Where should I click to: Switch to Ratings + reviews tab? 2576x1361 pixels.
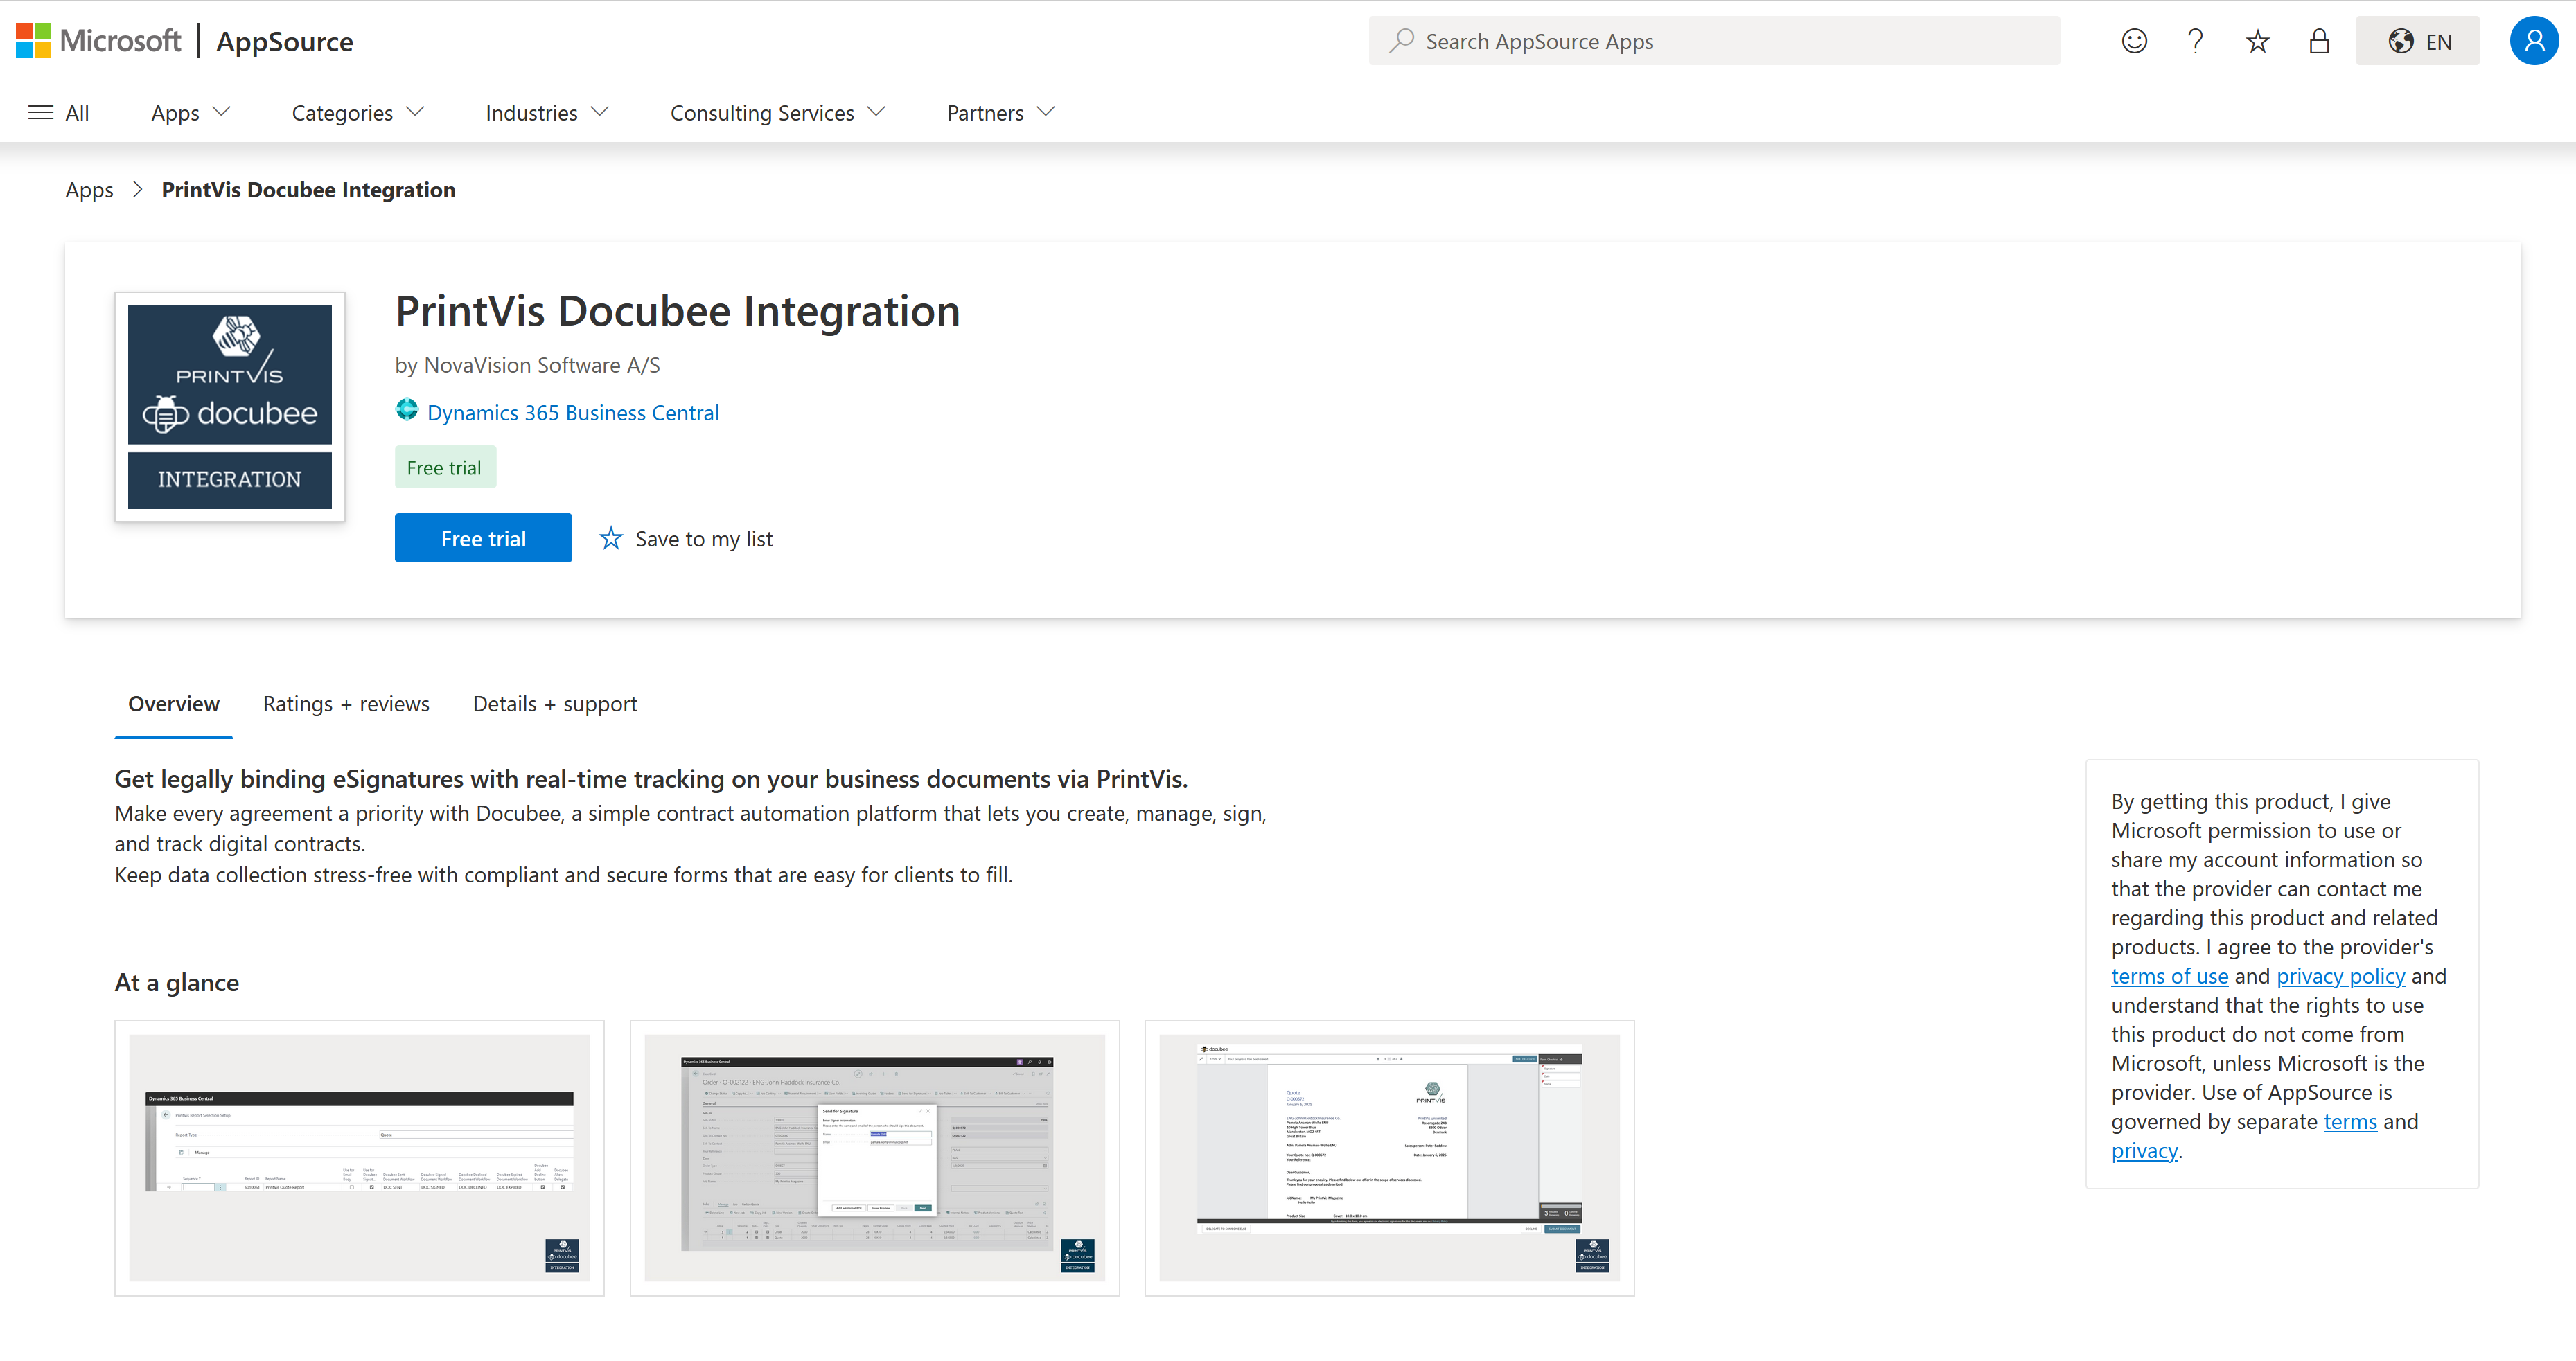click(346, 703)
